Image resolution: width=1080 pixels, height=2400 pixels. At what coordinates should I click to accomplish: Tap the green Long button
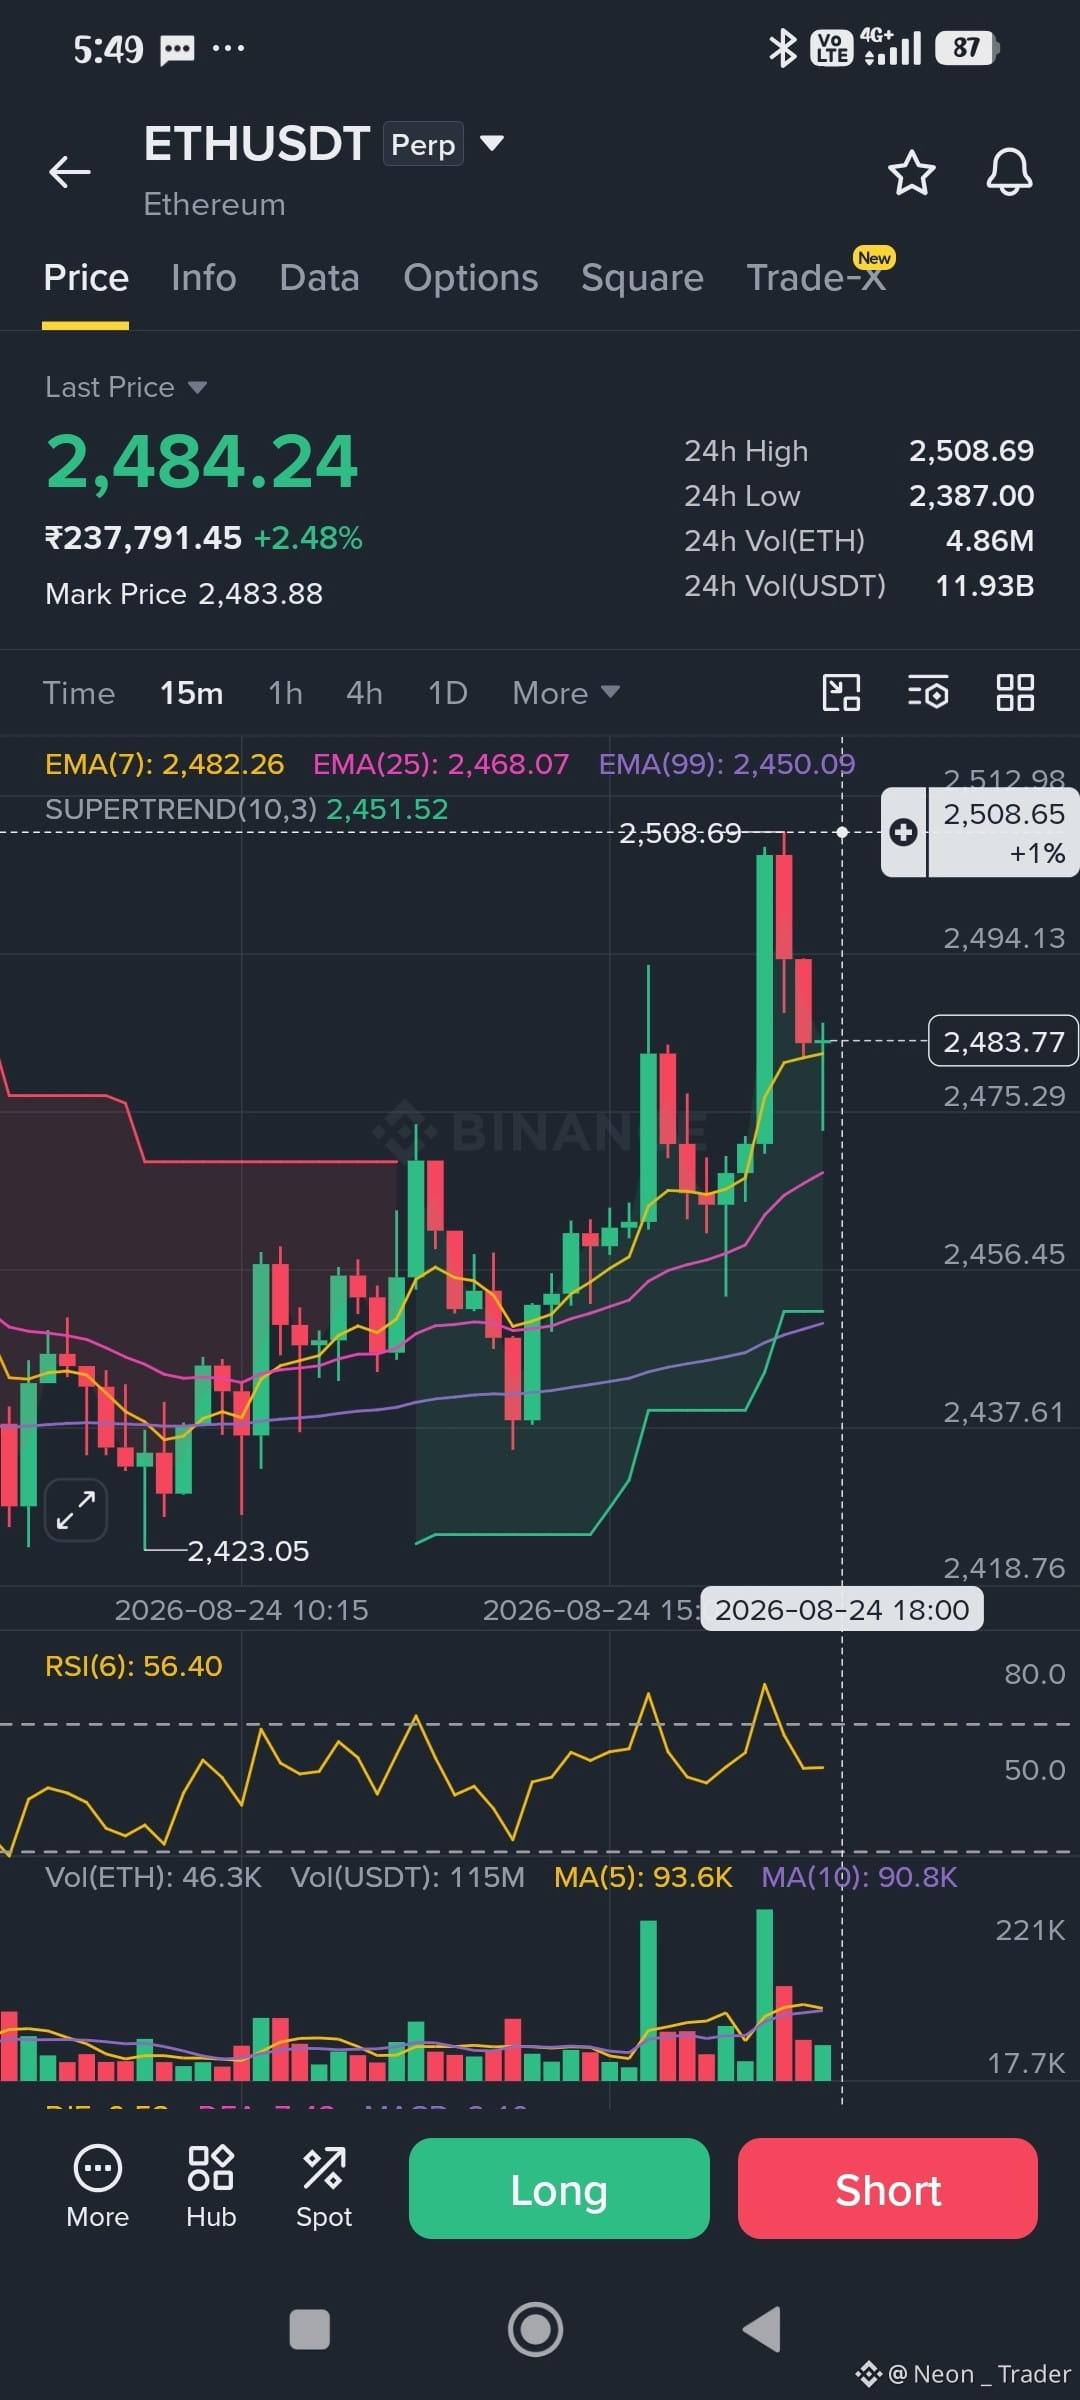[559, 2188]
